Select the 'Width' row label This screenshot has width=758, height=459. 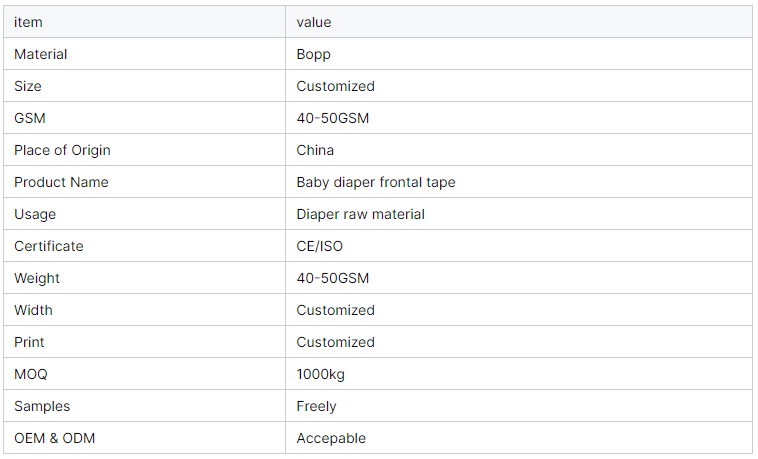point(33,310)
